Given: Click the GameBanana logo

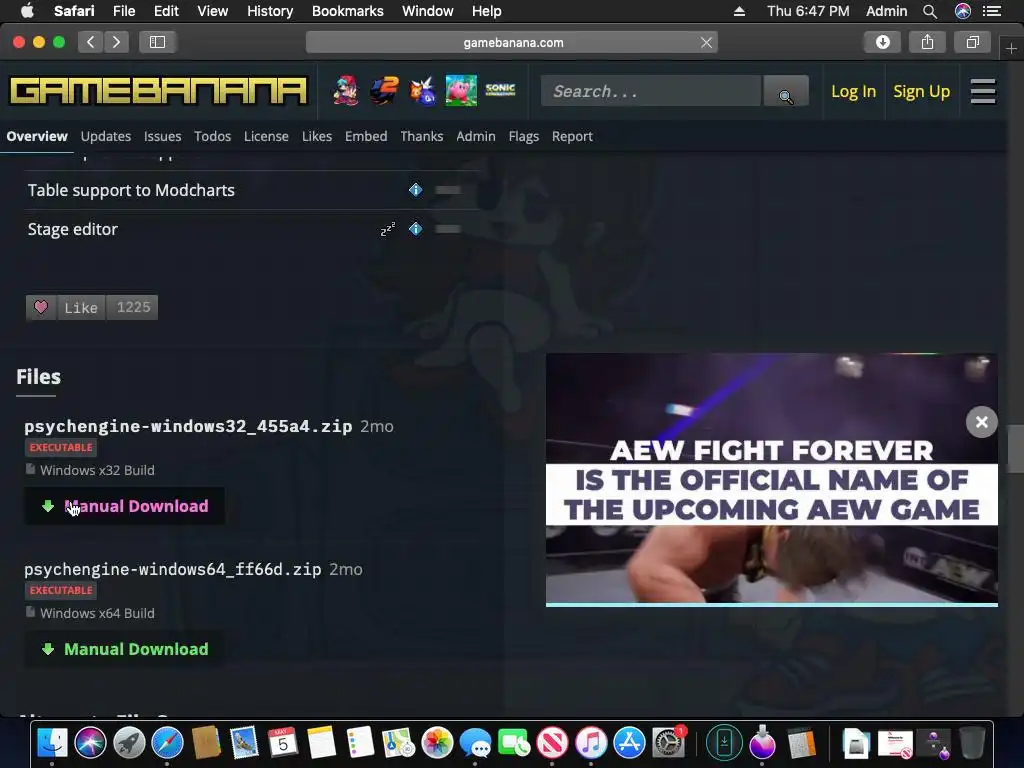Looking at the screenshot, I should click(158, 91).
